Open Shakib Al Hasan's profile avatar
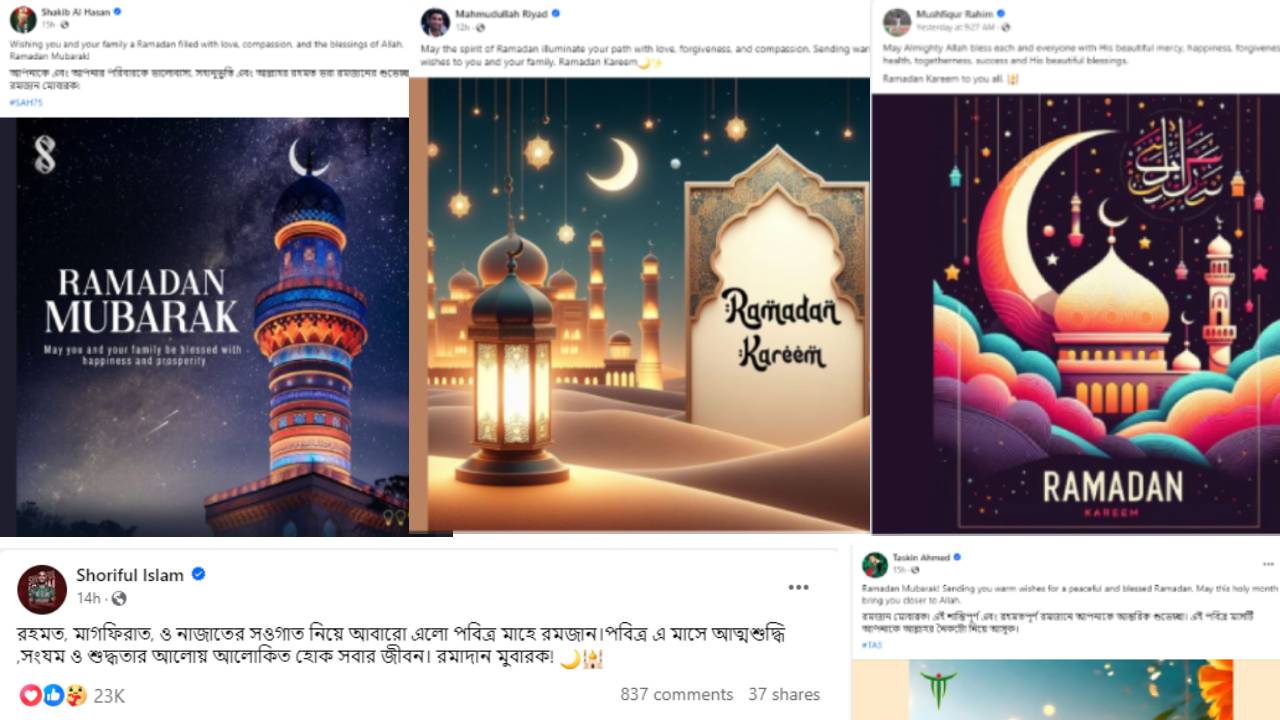The width and height of the screenshot is (1280, 720). 23,19
